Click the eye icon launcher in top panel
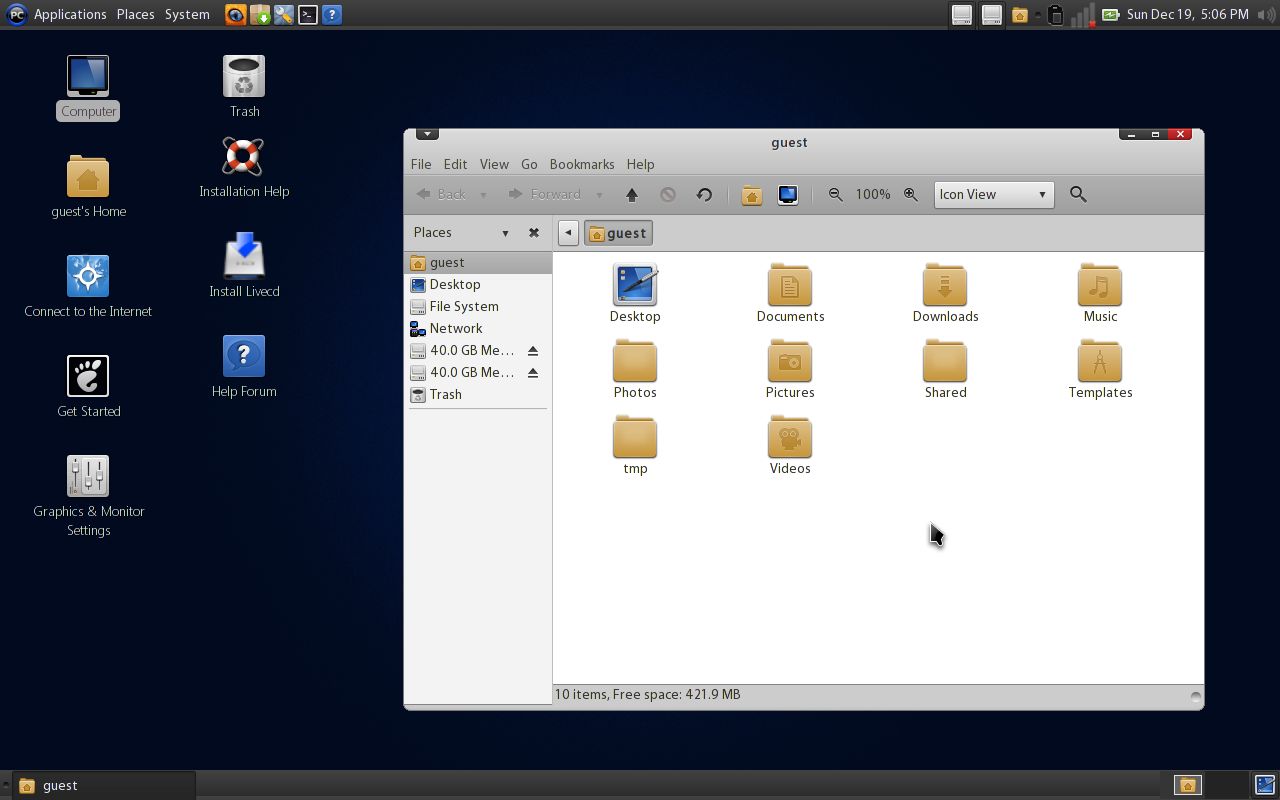 236,14
